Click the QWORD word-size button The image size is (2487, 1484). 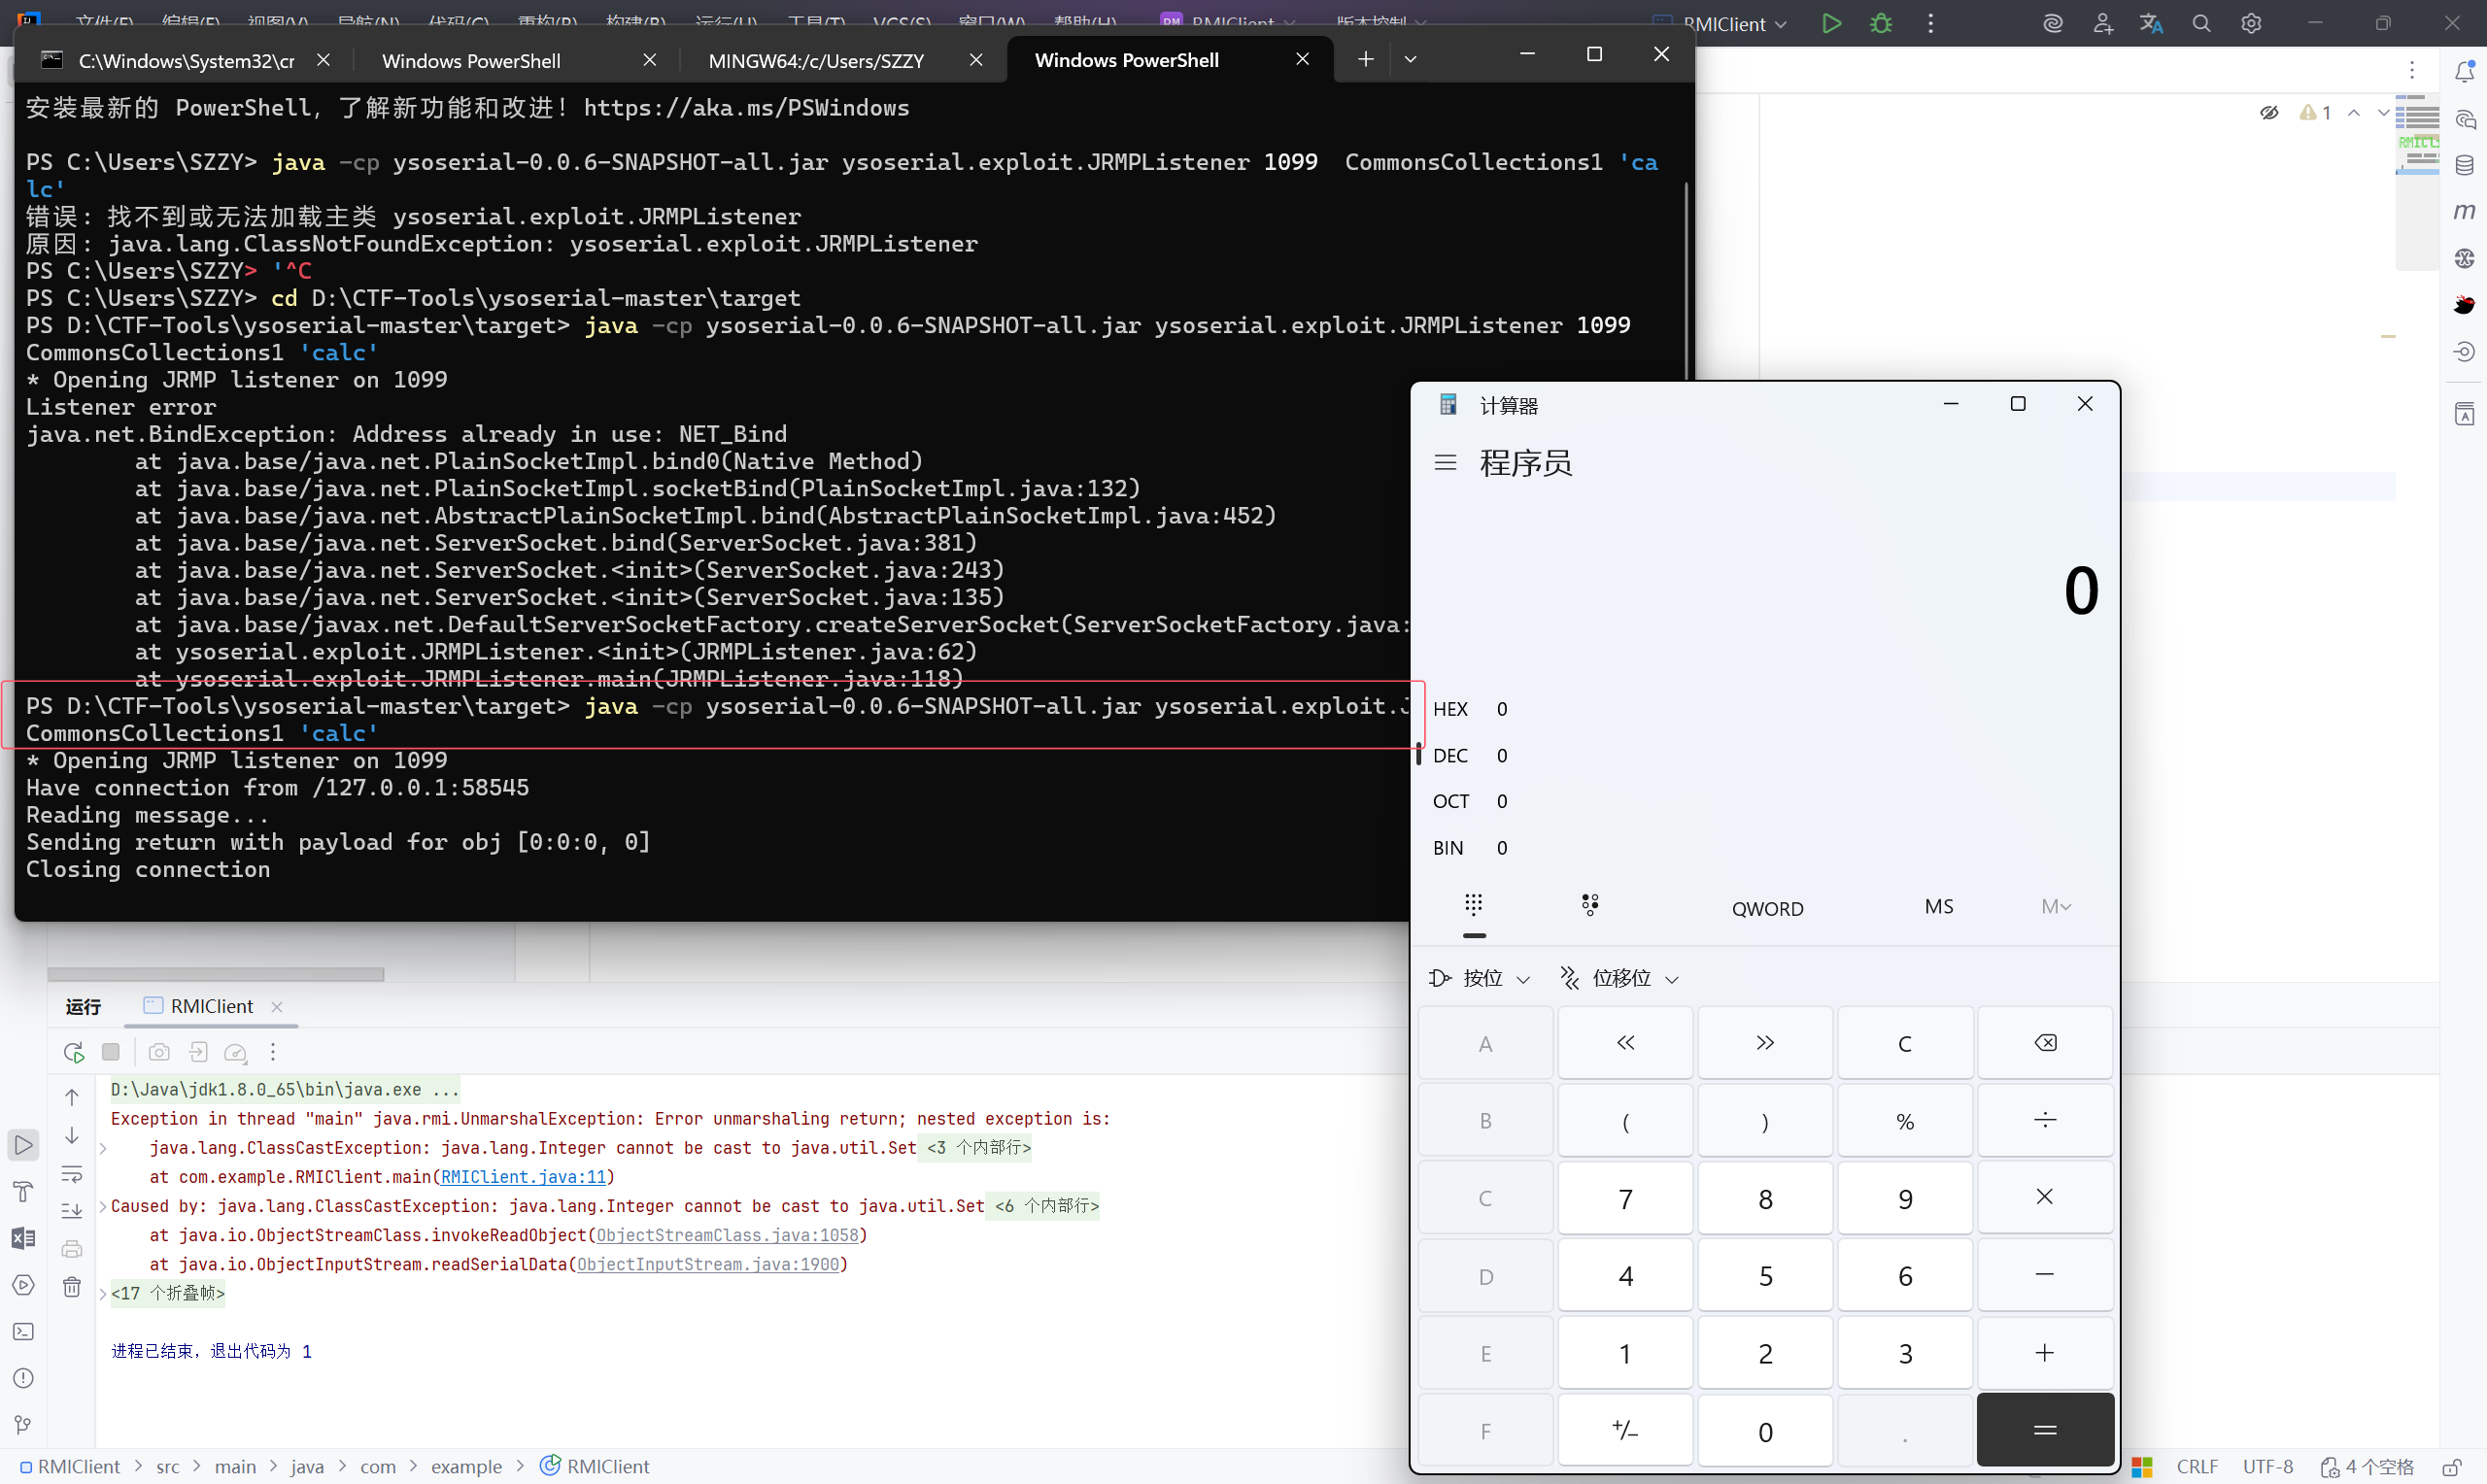click(1767, 908)
